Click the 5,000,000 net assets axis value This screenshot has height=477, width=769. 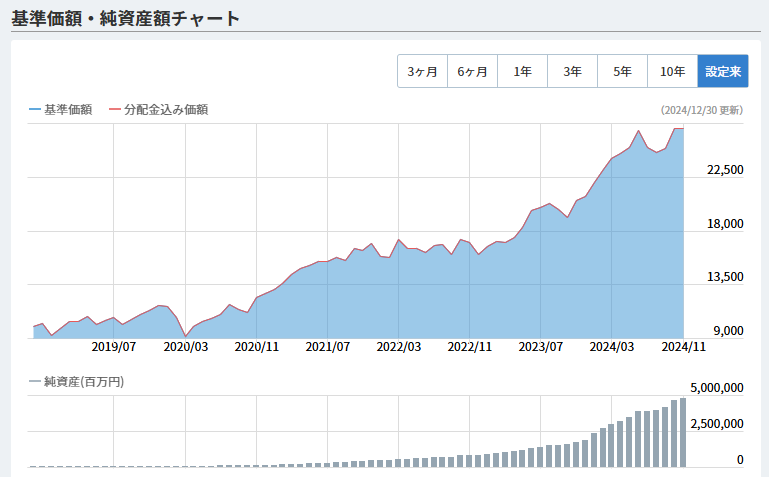tap(717, 388)
